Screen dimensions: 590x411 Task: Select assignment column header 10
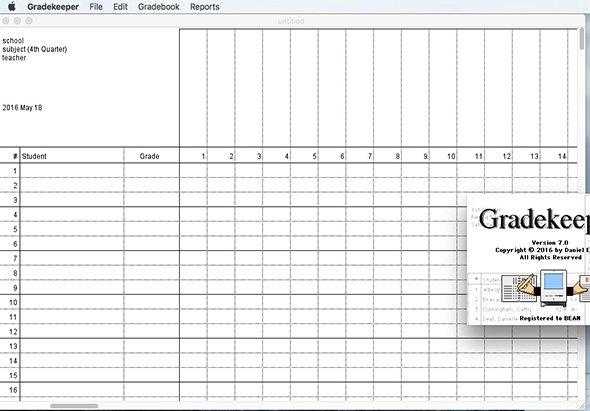[x=443, y=156]
